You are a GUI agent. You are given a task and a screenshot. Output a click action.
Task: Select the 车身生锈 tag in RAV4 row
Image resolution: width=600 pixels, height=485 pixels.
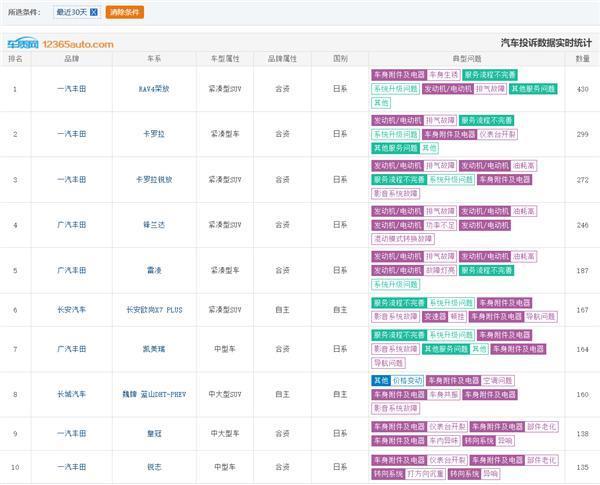(x=444, y=74)
